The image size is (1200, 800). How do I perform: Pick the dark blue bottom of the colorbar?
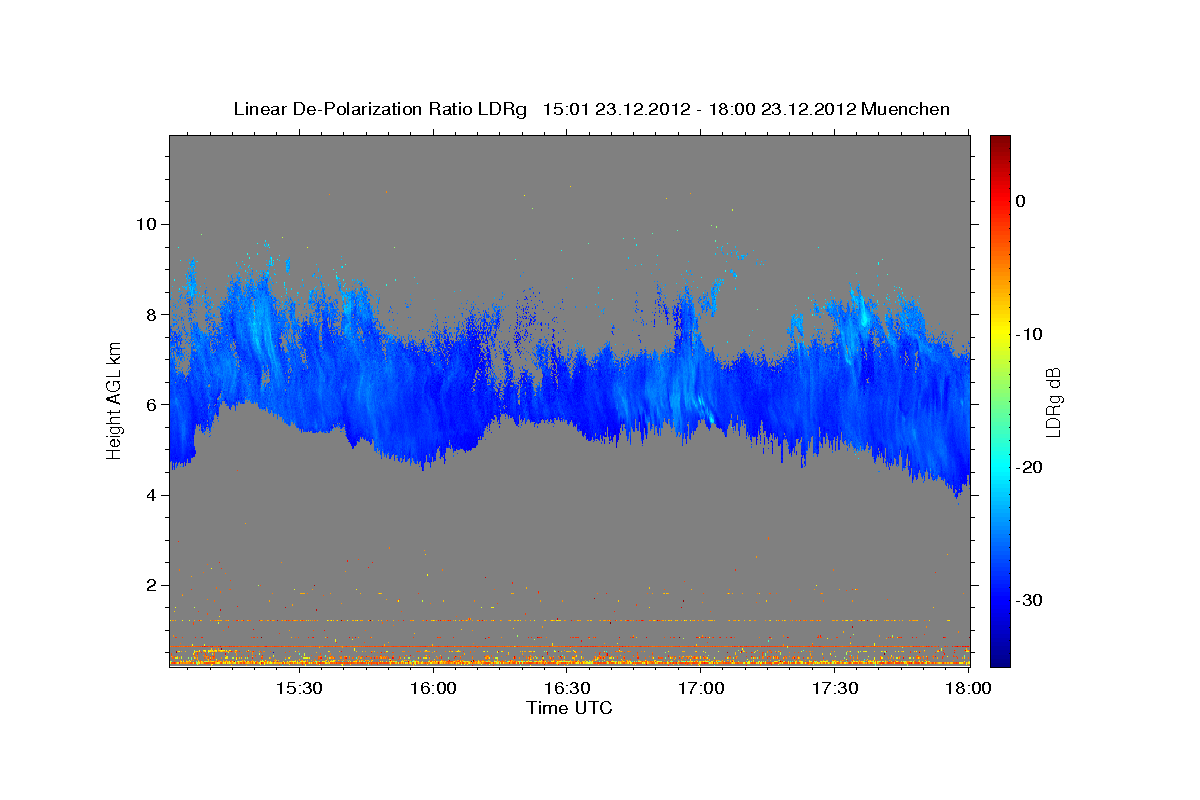(x=1000, y=659)
